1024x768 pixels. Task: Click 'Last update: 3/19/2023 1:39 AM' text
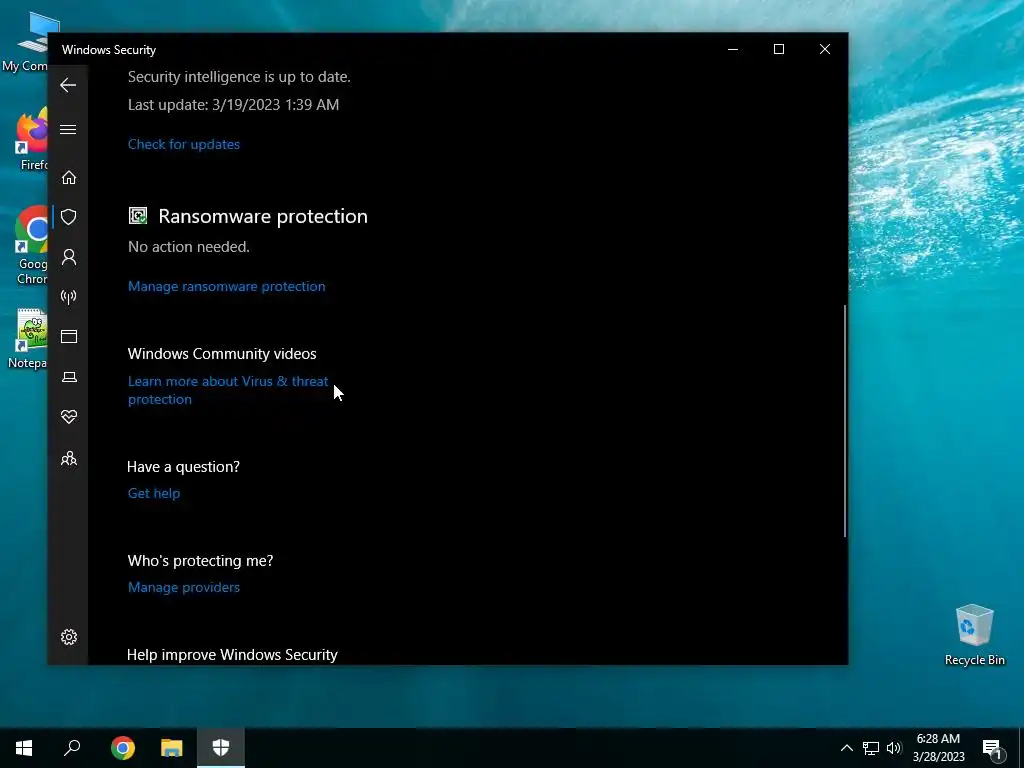click(x=233, y=105)
